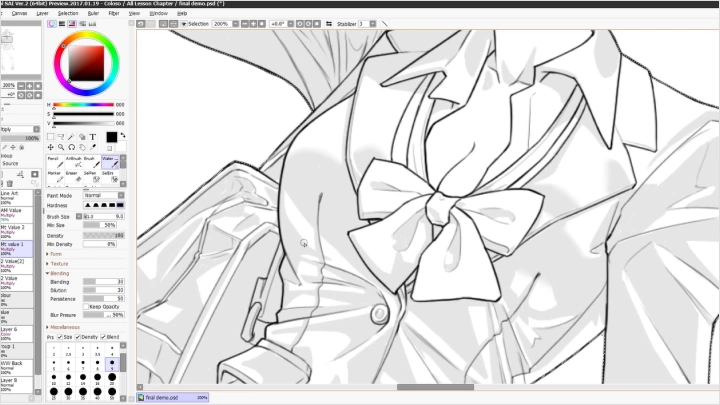The width and height of the screenshot is (720, 405).
Task: Adjust the Blending amount slider
Action: click(104, 281)
